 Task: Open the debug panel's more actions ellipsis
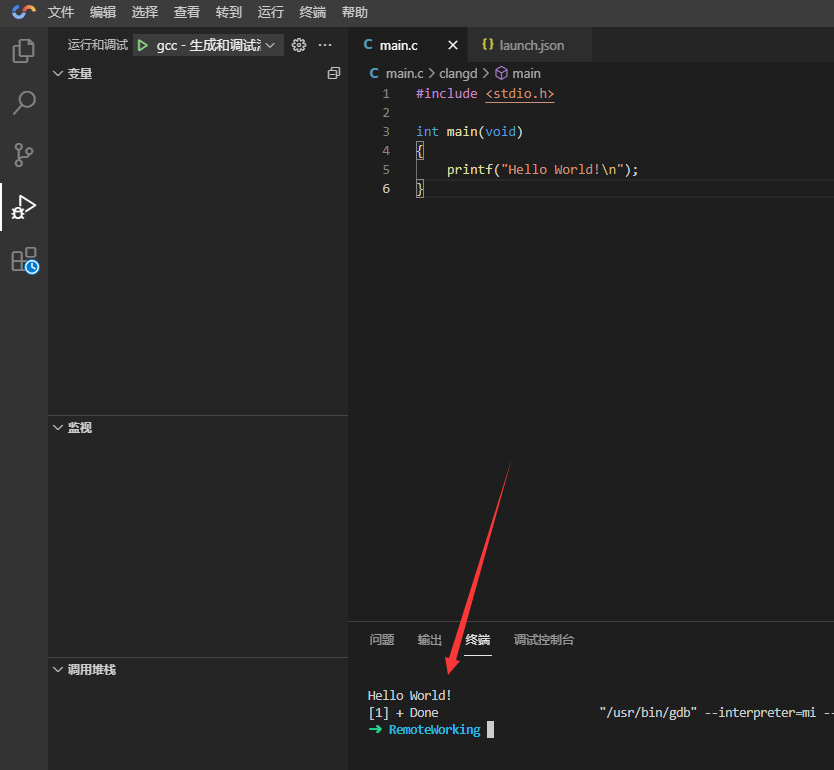click(x=325, y=45)
